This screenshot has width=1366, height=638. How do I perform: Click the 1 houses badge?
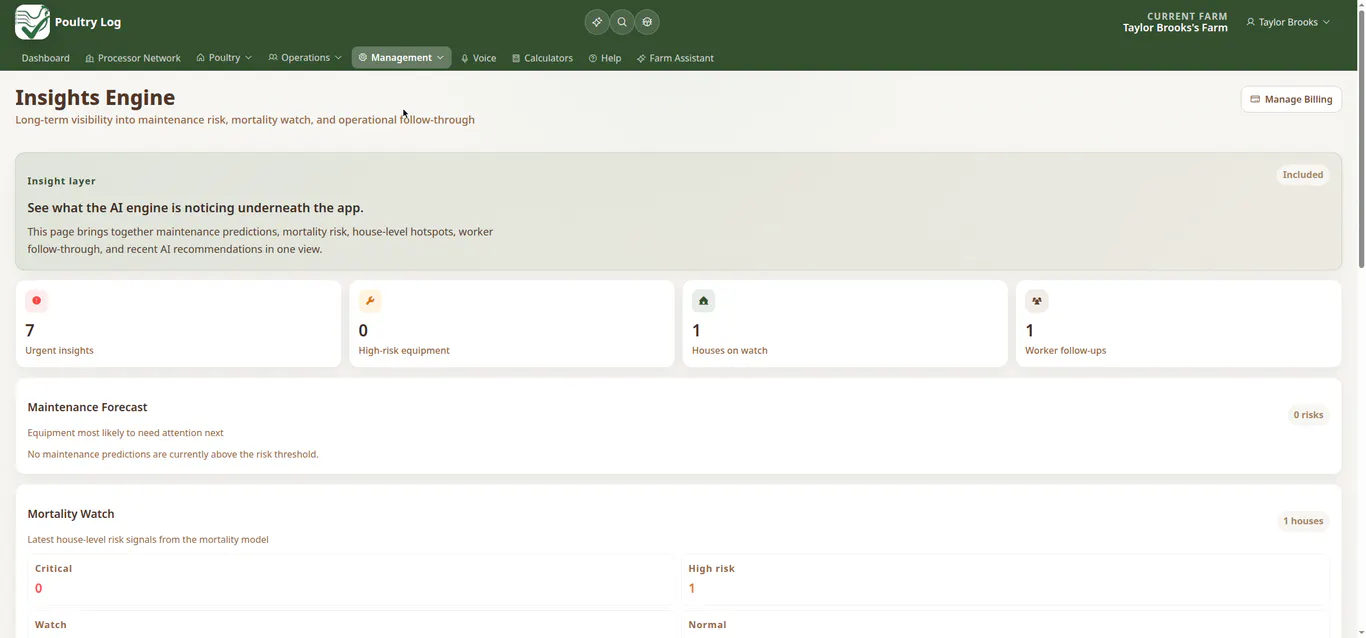pyautogui.click(x=1303, y=521)
